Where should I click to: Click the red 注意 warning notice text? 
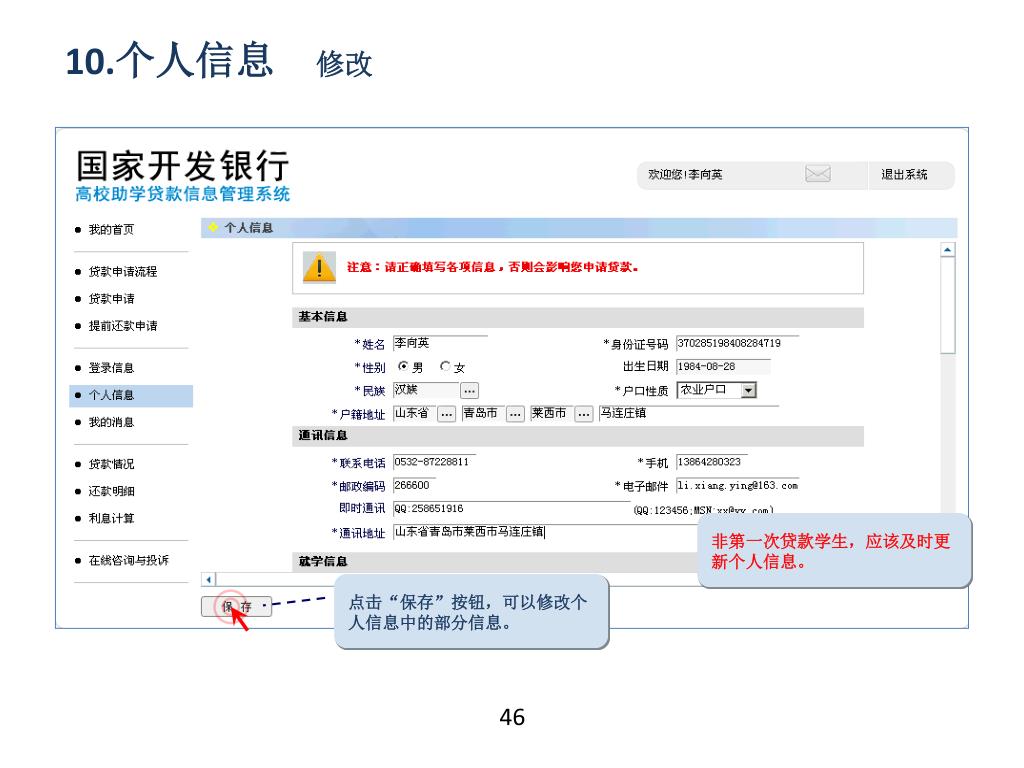pos(492,267)
